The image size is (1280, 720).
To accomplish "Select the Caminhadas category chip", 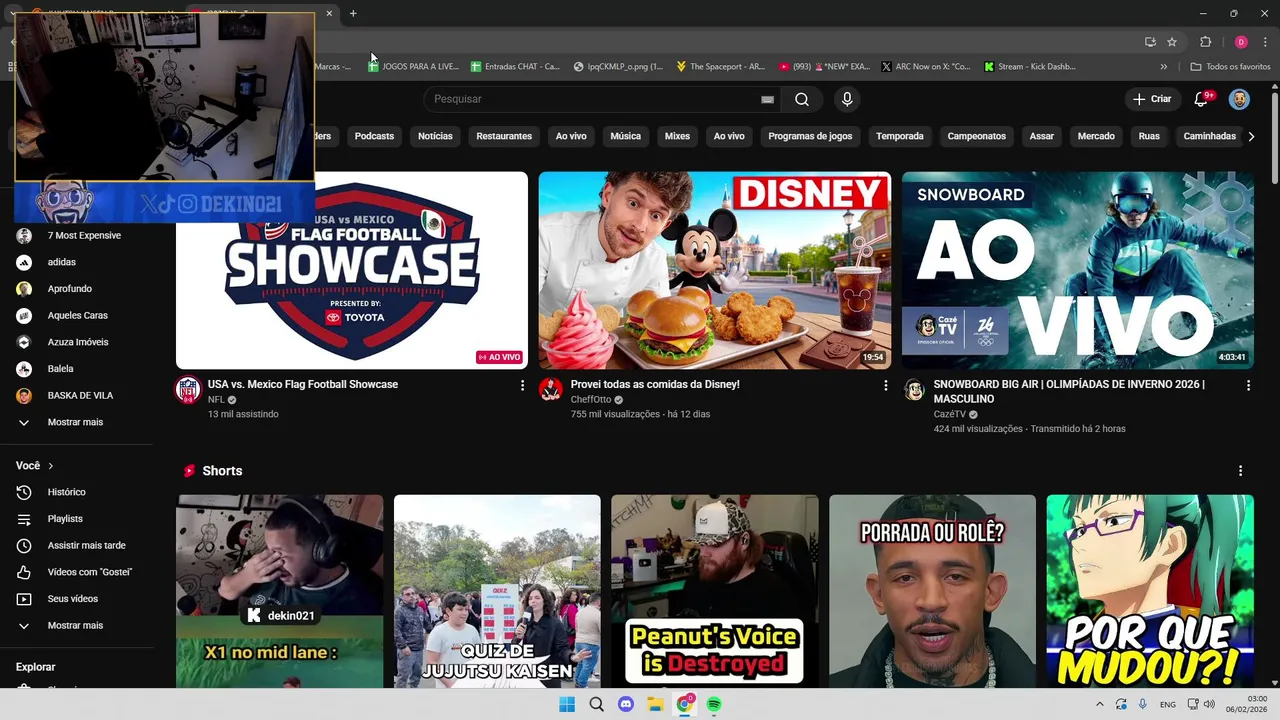I will (x=1210, y=136).
